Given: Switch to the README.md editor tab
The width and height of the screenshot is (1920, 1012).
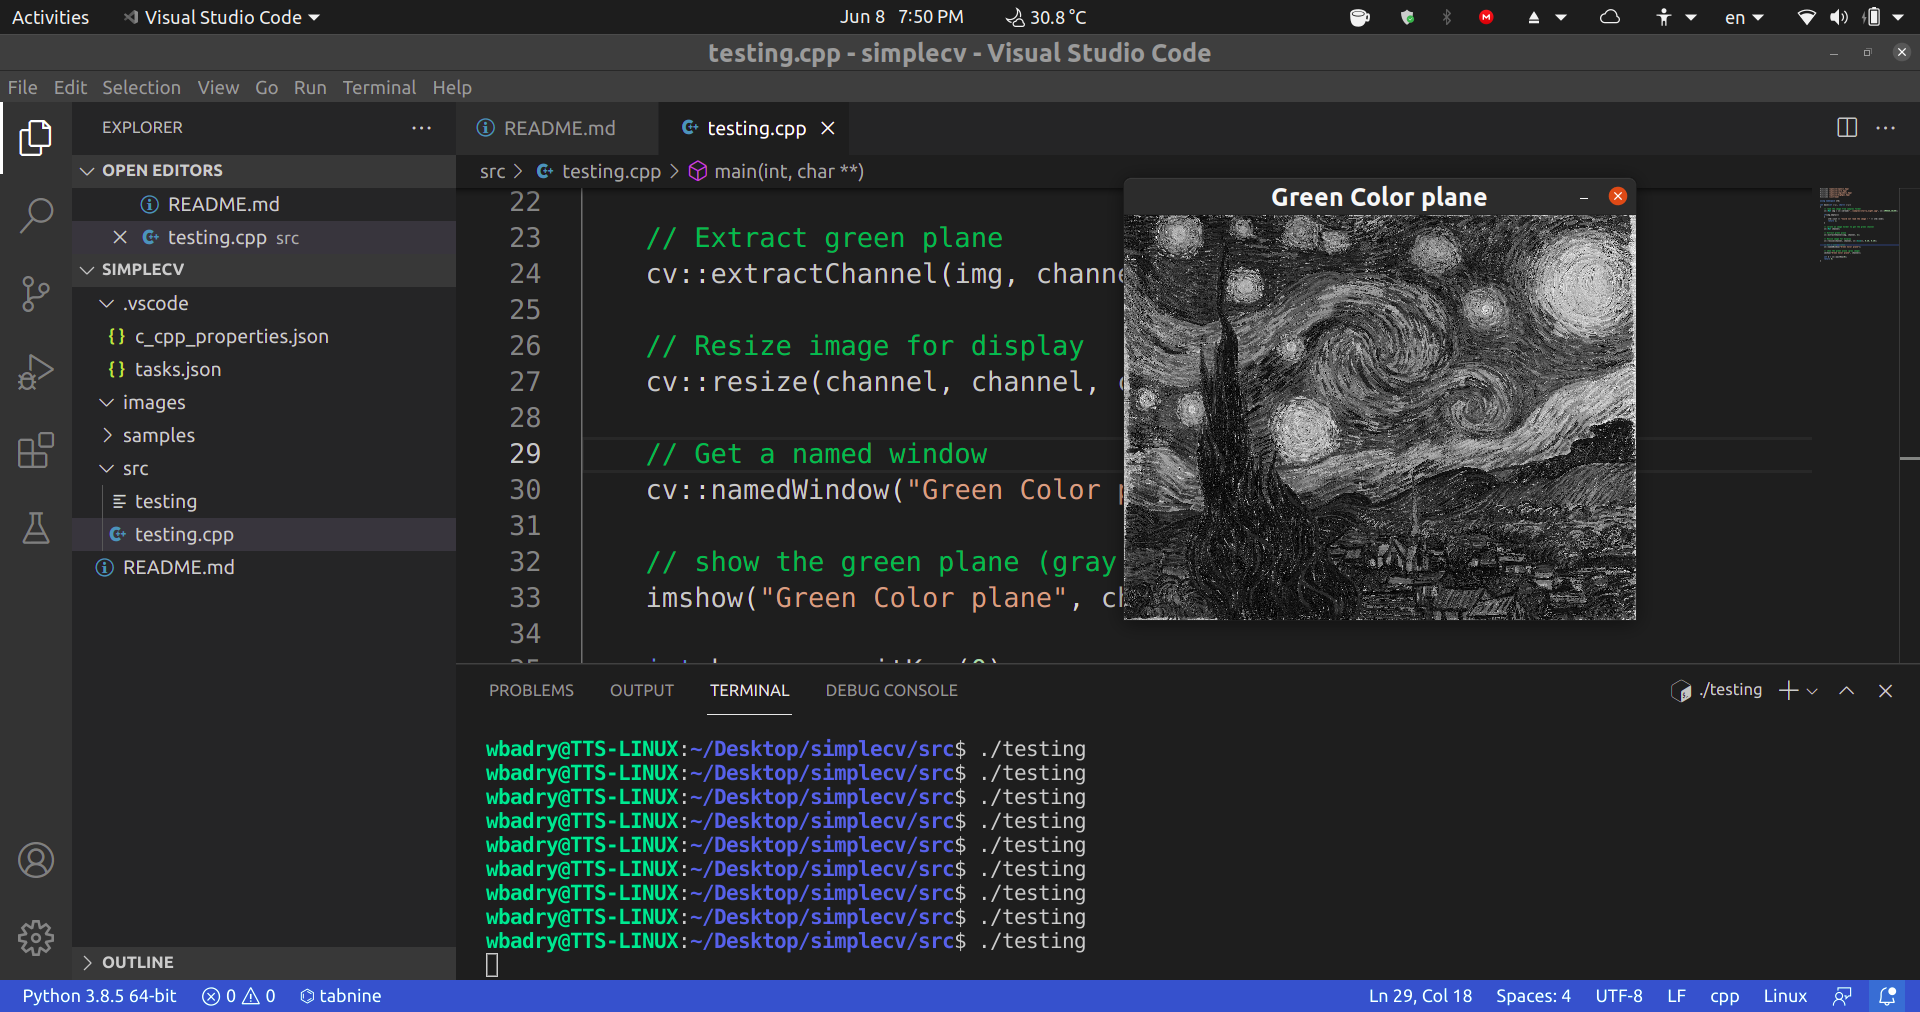Looking at the screenshot, I should 558,128.
